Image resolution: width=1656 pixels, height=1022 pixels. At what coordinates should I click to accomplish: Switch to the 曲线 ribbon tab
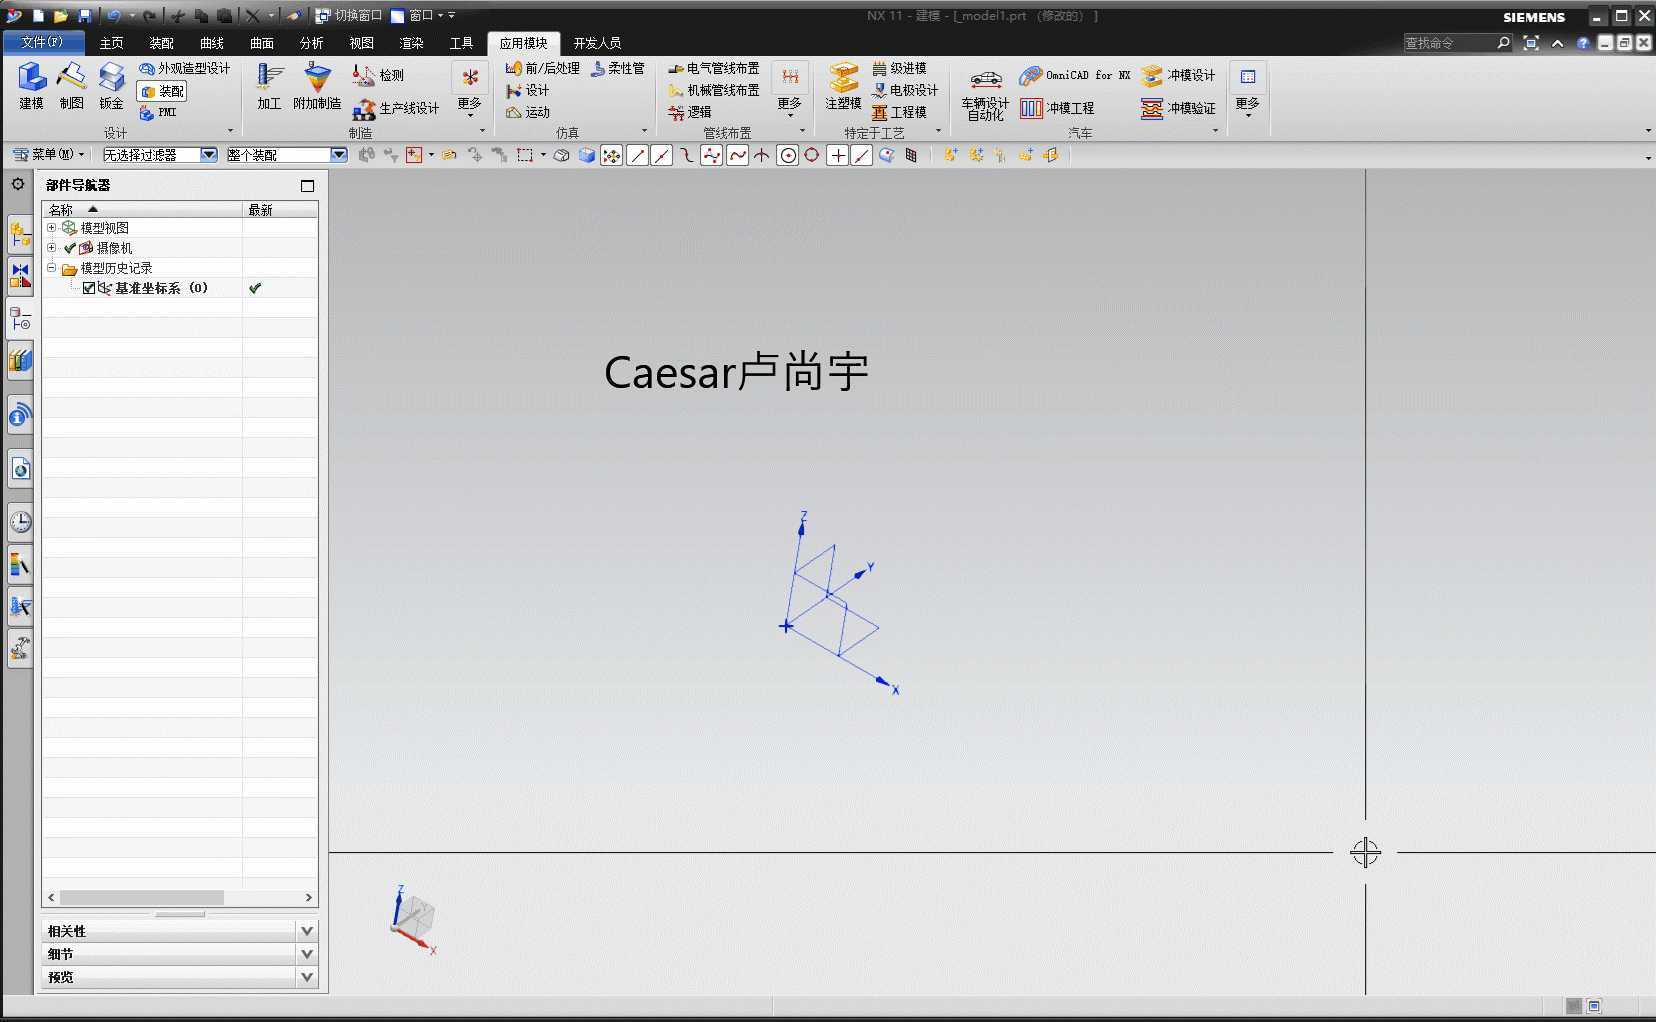(x=211, y=43)
